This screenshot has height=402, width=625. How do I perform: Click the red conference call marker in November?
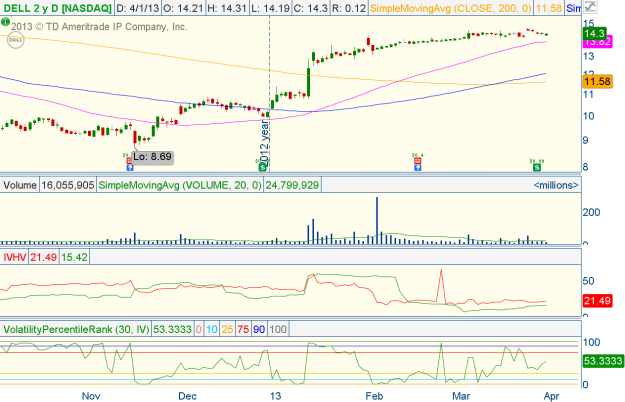(129, 161)
